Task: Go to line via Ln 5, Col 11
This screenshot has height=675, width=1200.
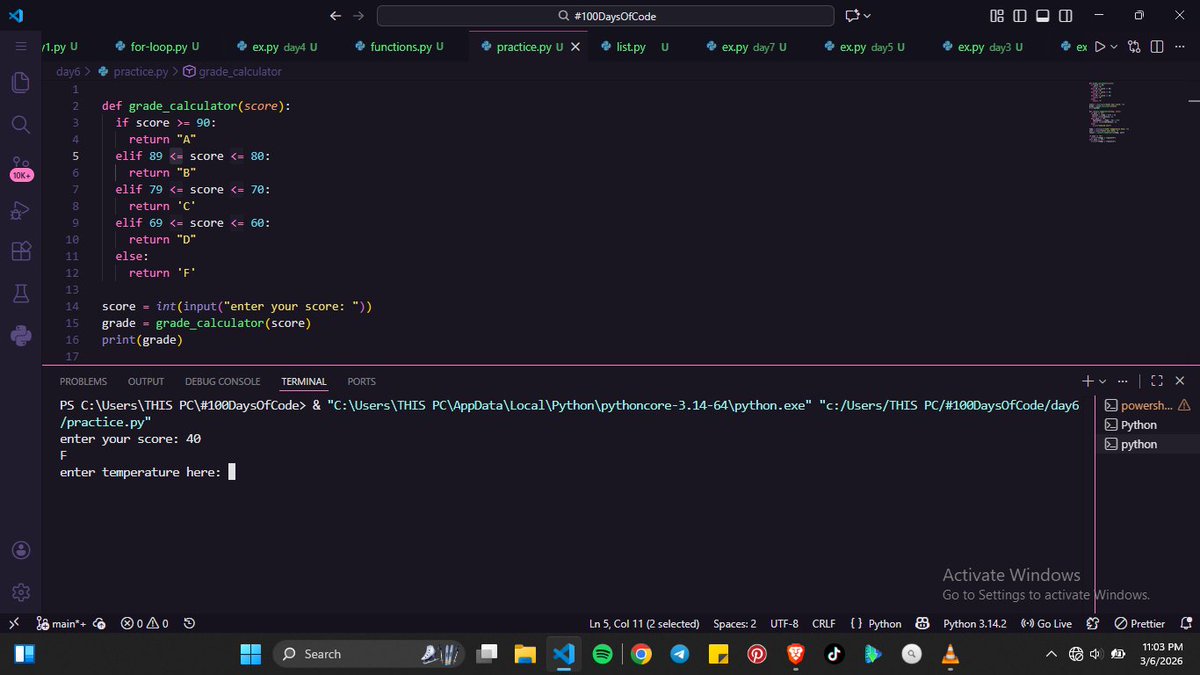Action: (644, 623)
